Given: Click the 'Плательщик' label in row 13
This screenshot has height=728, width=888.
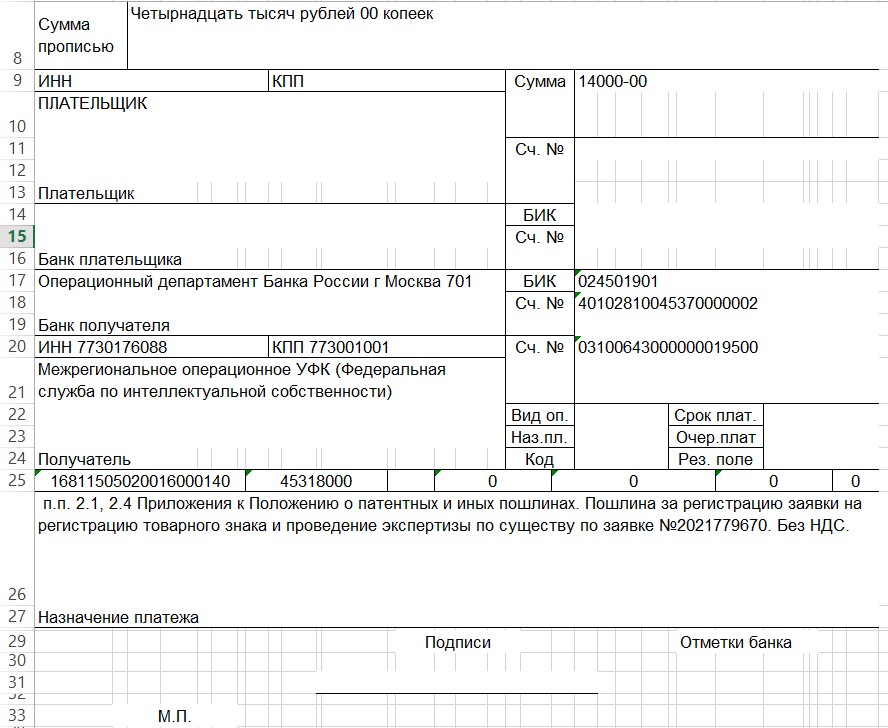Looking at the screenshot, I should coord(86,193).
